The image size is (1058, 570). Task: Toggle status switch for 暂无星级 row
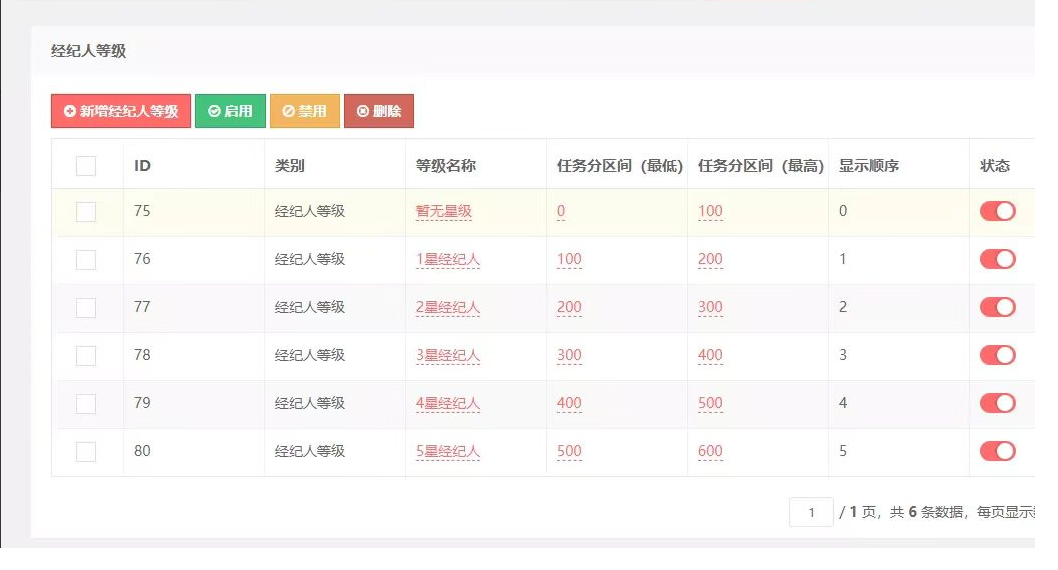click(998, 211)
